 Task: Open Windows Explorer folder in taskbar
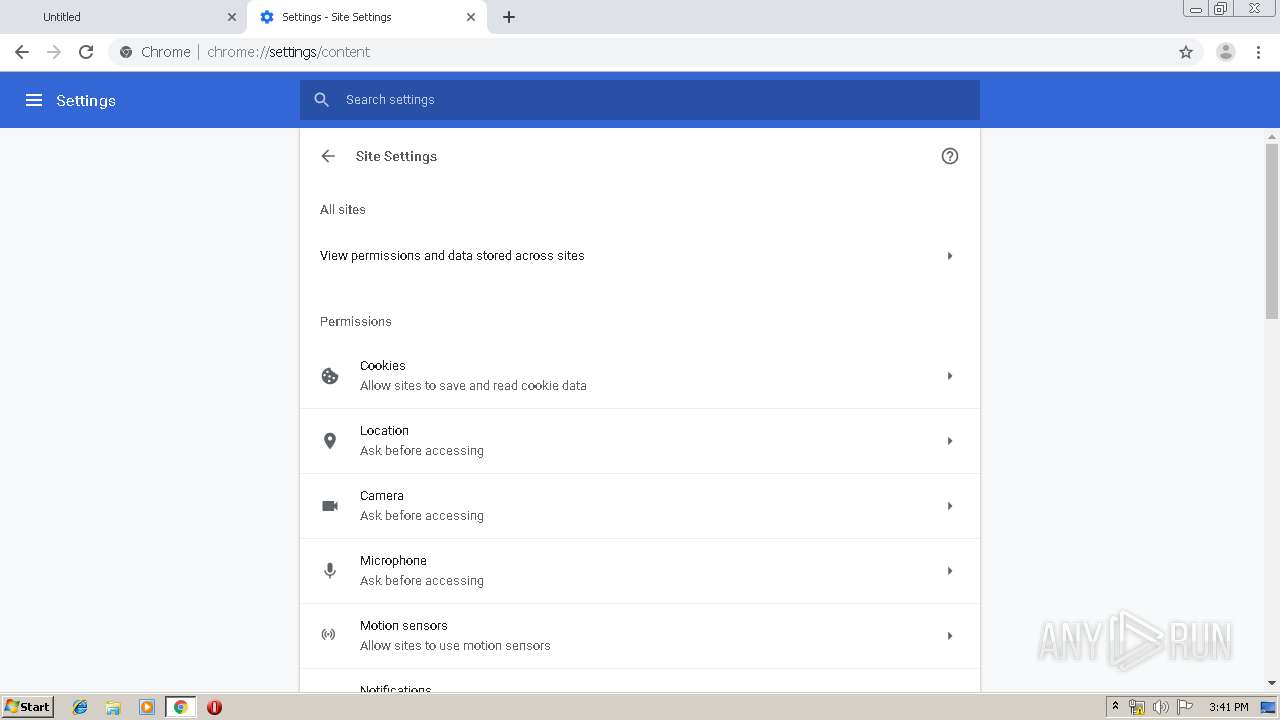pos(113,707)
